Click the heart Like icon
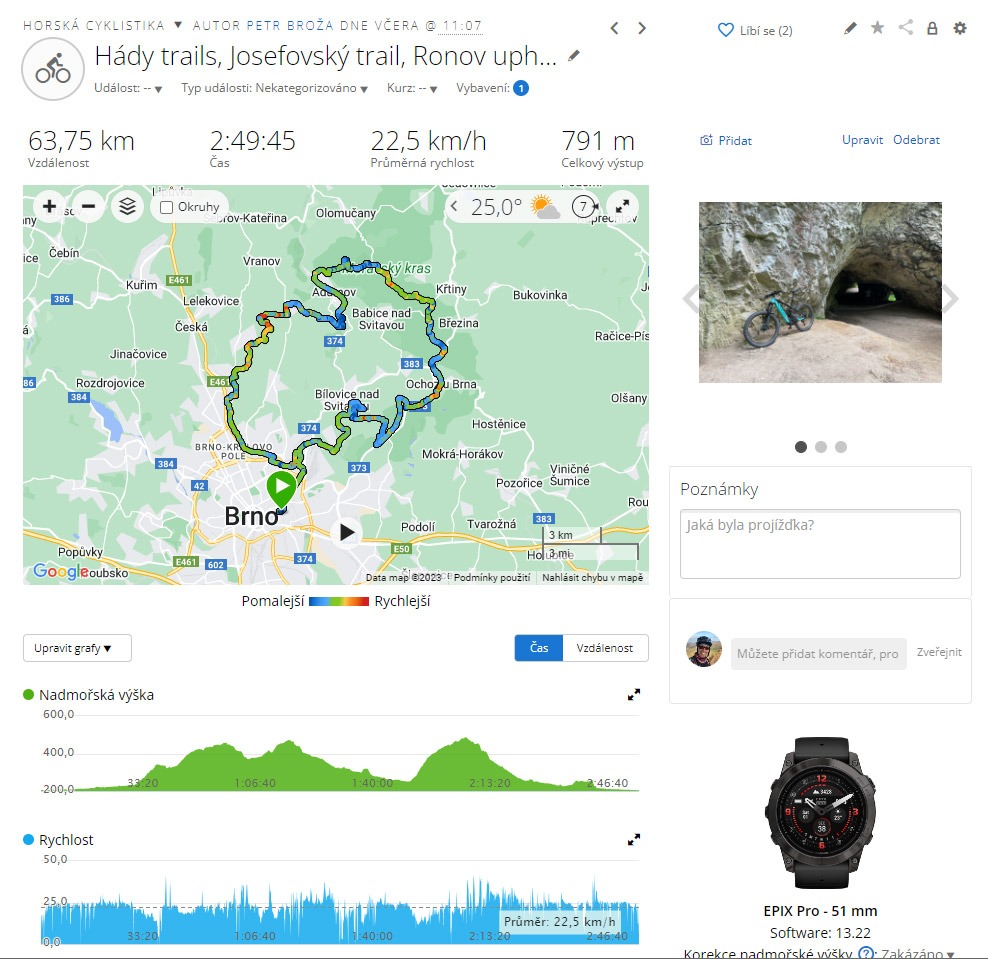This screenshot has width=988, height=959. point(725,30)
